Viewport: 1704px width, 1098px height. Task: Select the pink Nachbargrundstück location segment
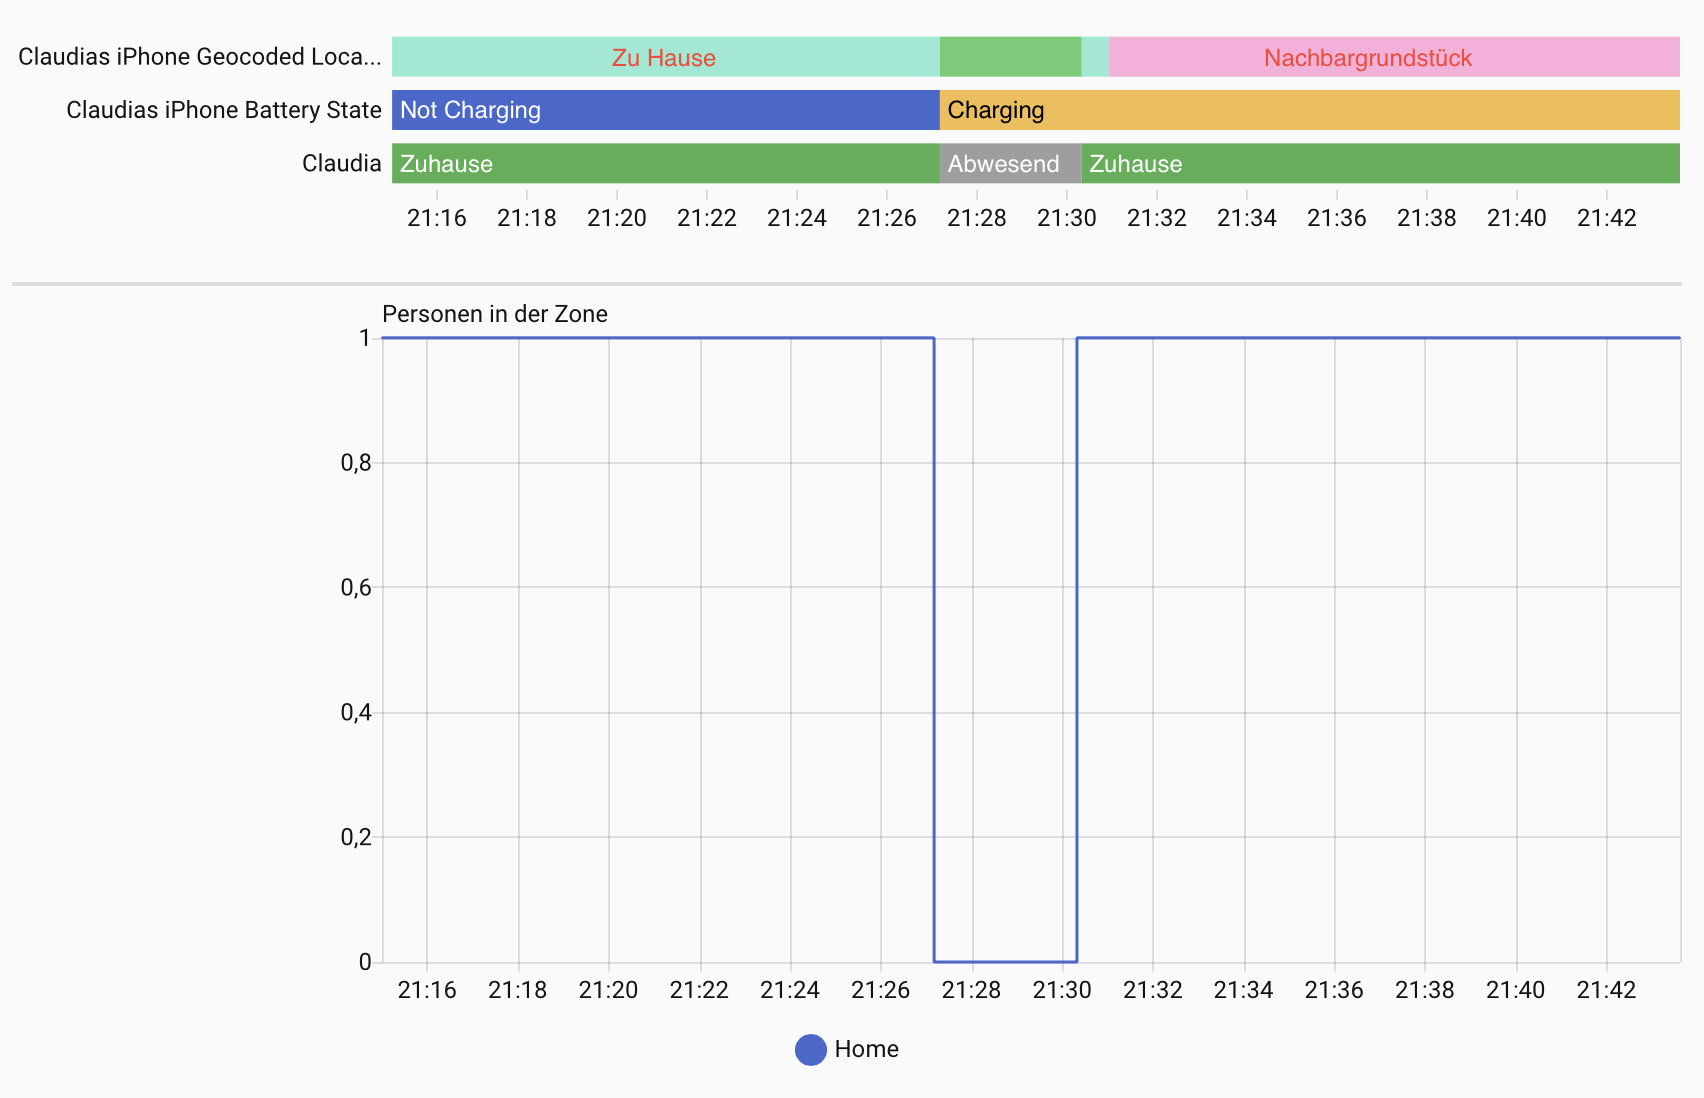(x=1393, y=57)
